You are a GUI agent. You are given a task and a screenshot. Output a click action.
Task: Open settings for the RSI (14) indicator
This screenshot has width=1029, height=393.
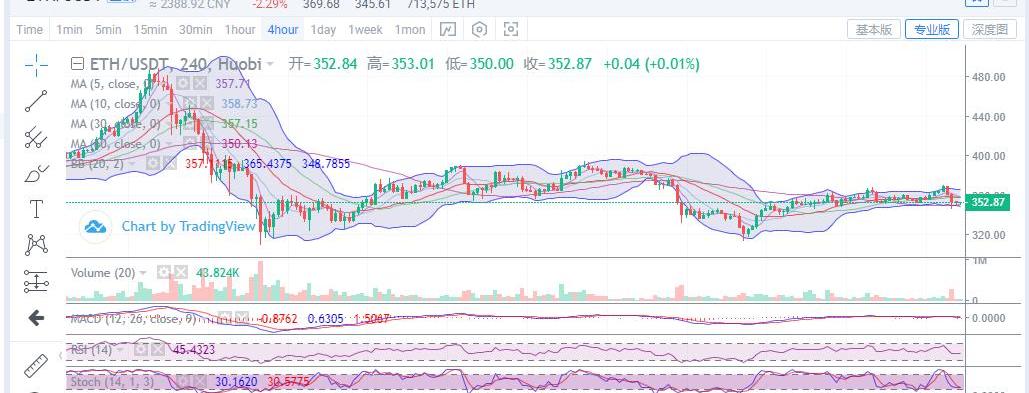[140, 350]
